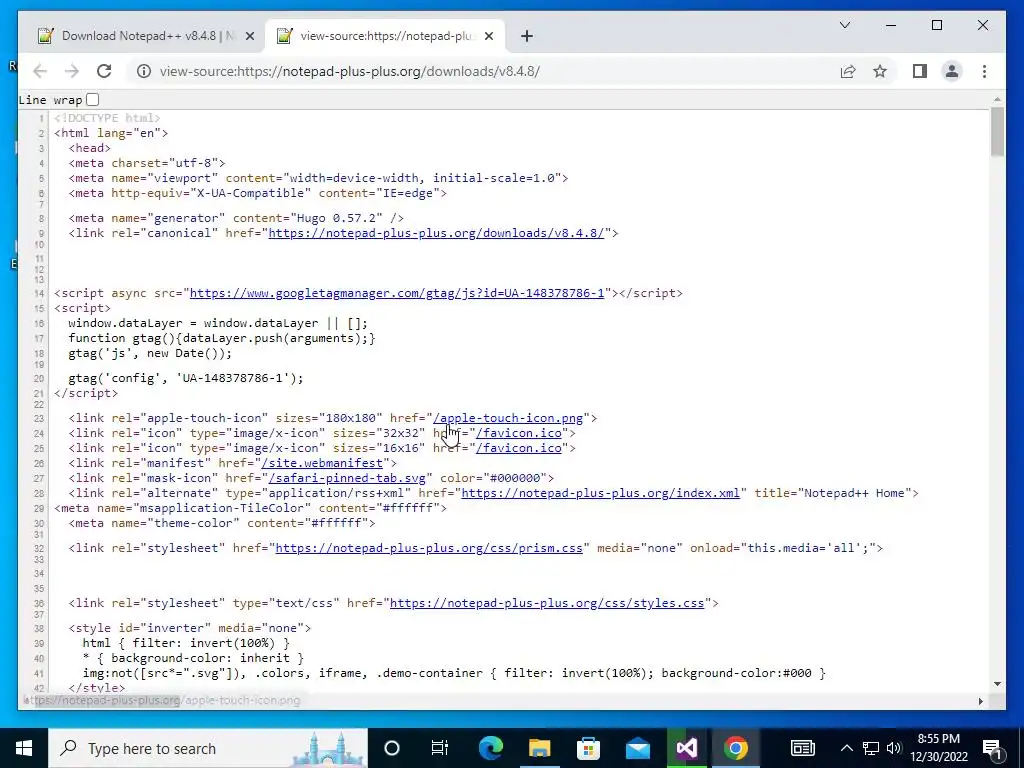
Task: Launch Microsoft Edge from taskbar
Action: coord(490,748)
